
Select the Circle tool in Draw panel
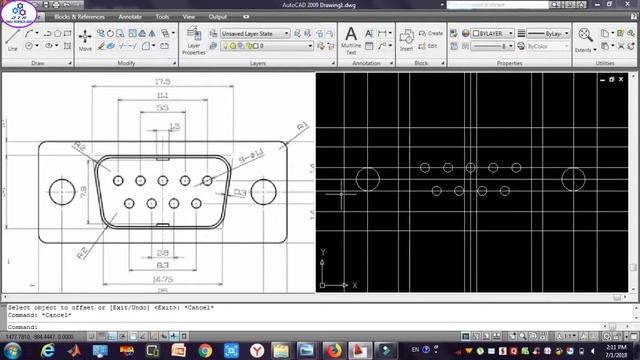click(29, 46)
